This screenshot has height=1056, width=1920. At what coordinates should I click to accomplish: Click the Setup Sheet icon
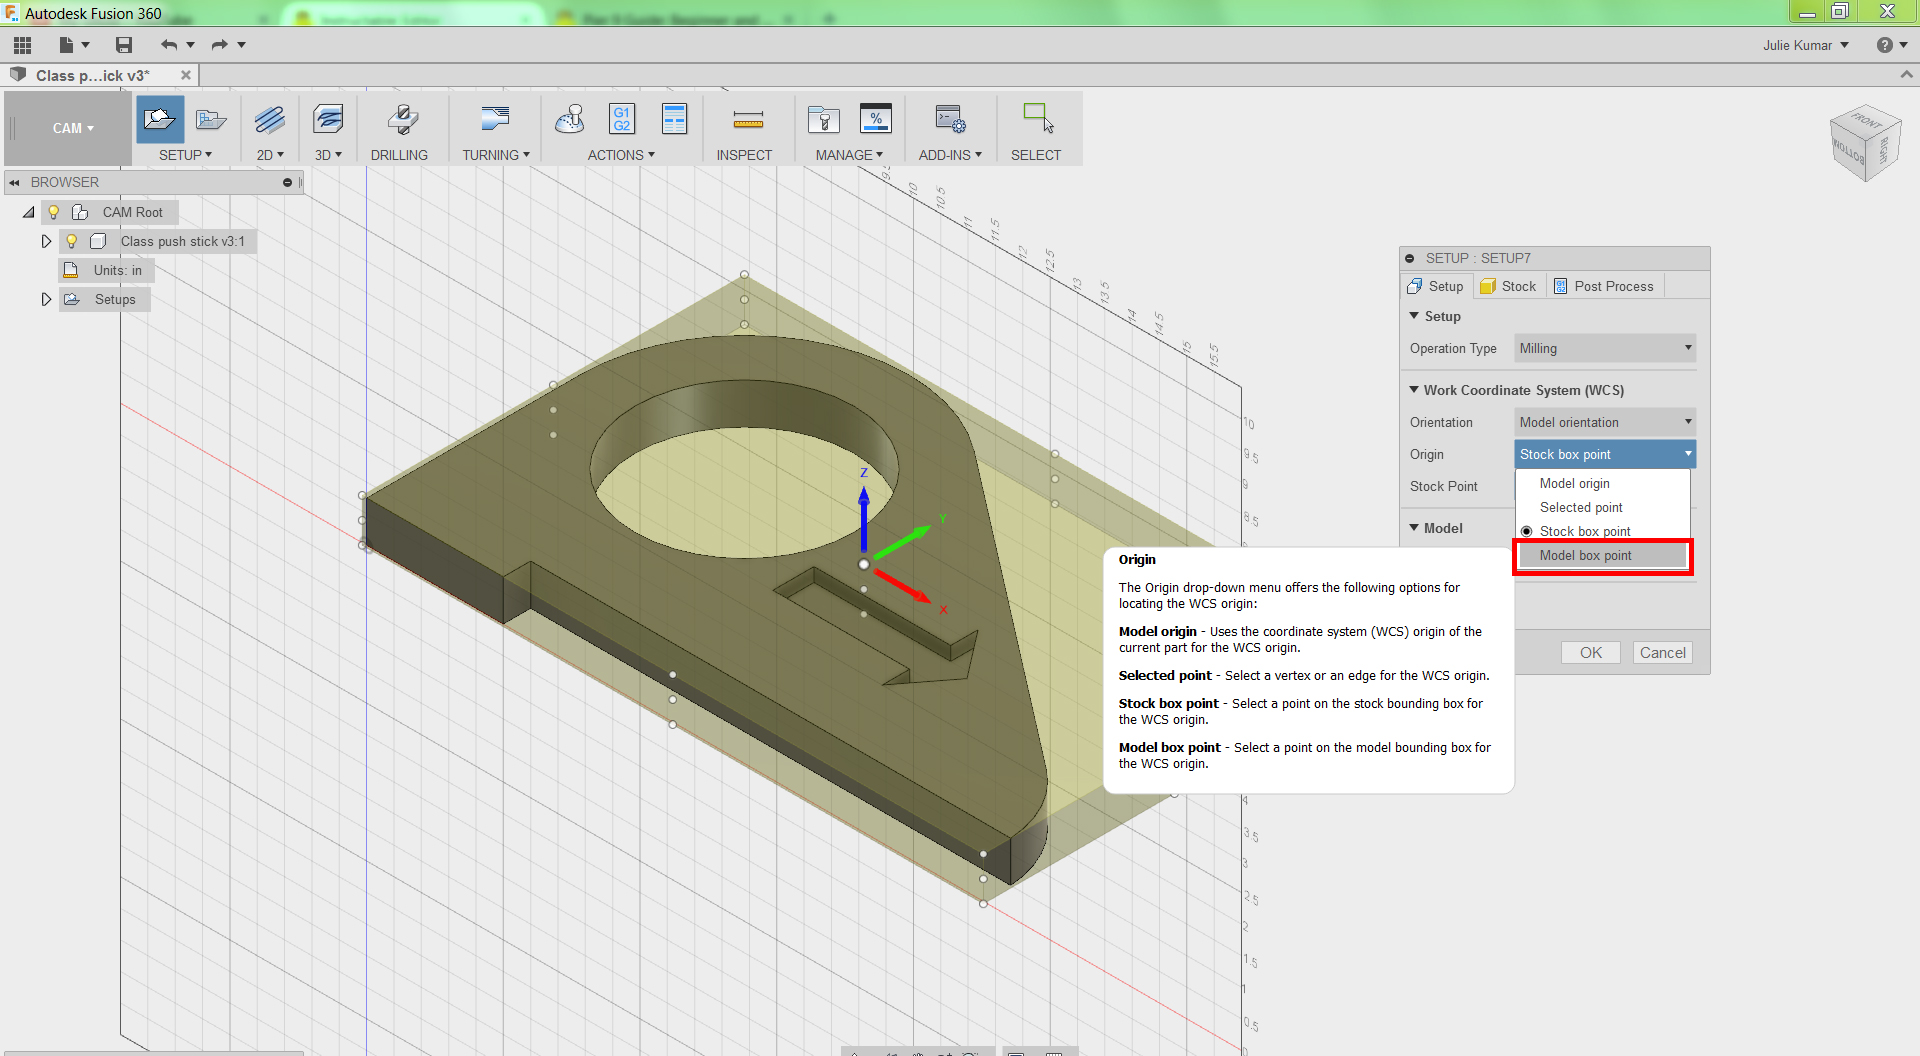675,120
